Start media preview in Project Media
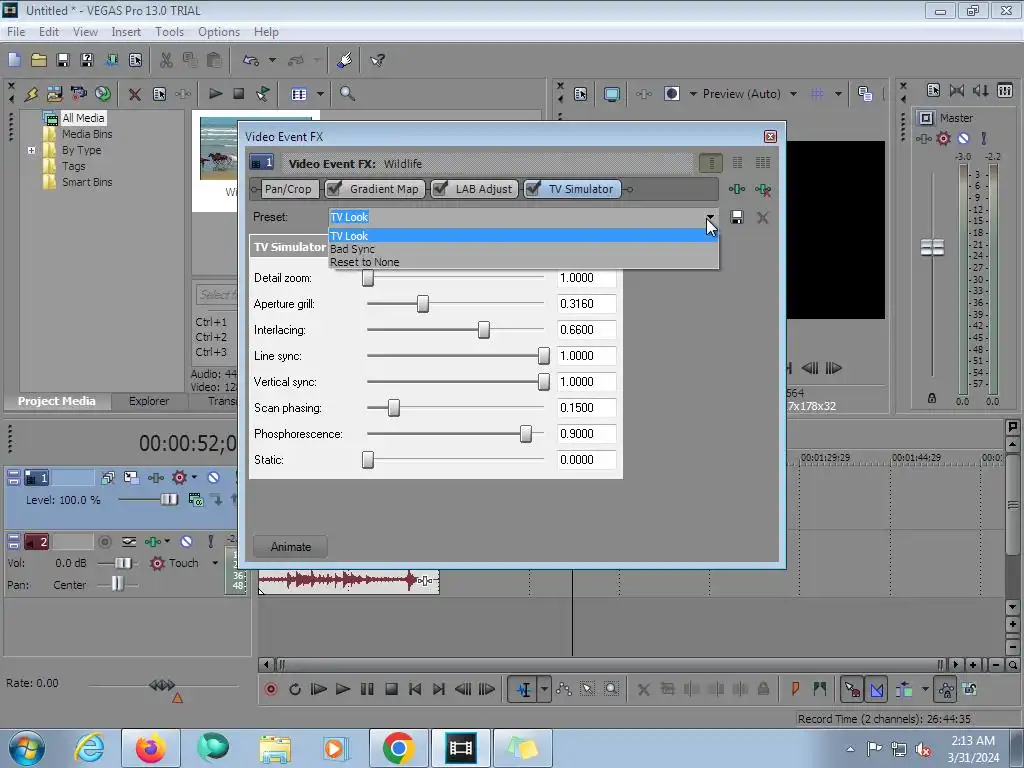 click(215, 94)
